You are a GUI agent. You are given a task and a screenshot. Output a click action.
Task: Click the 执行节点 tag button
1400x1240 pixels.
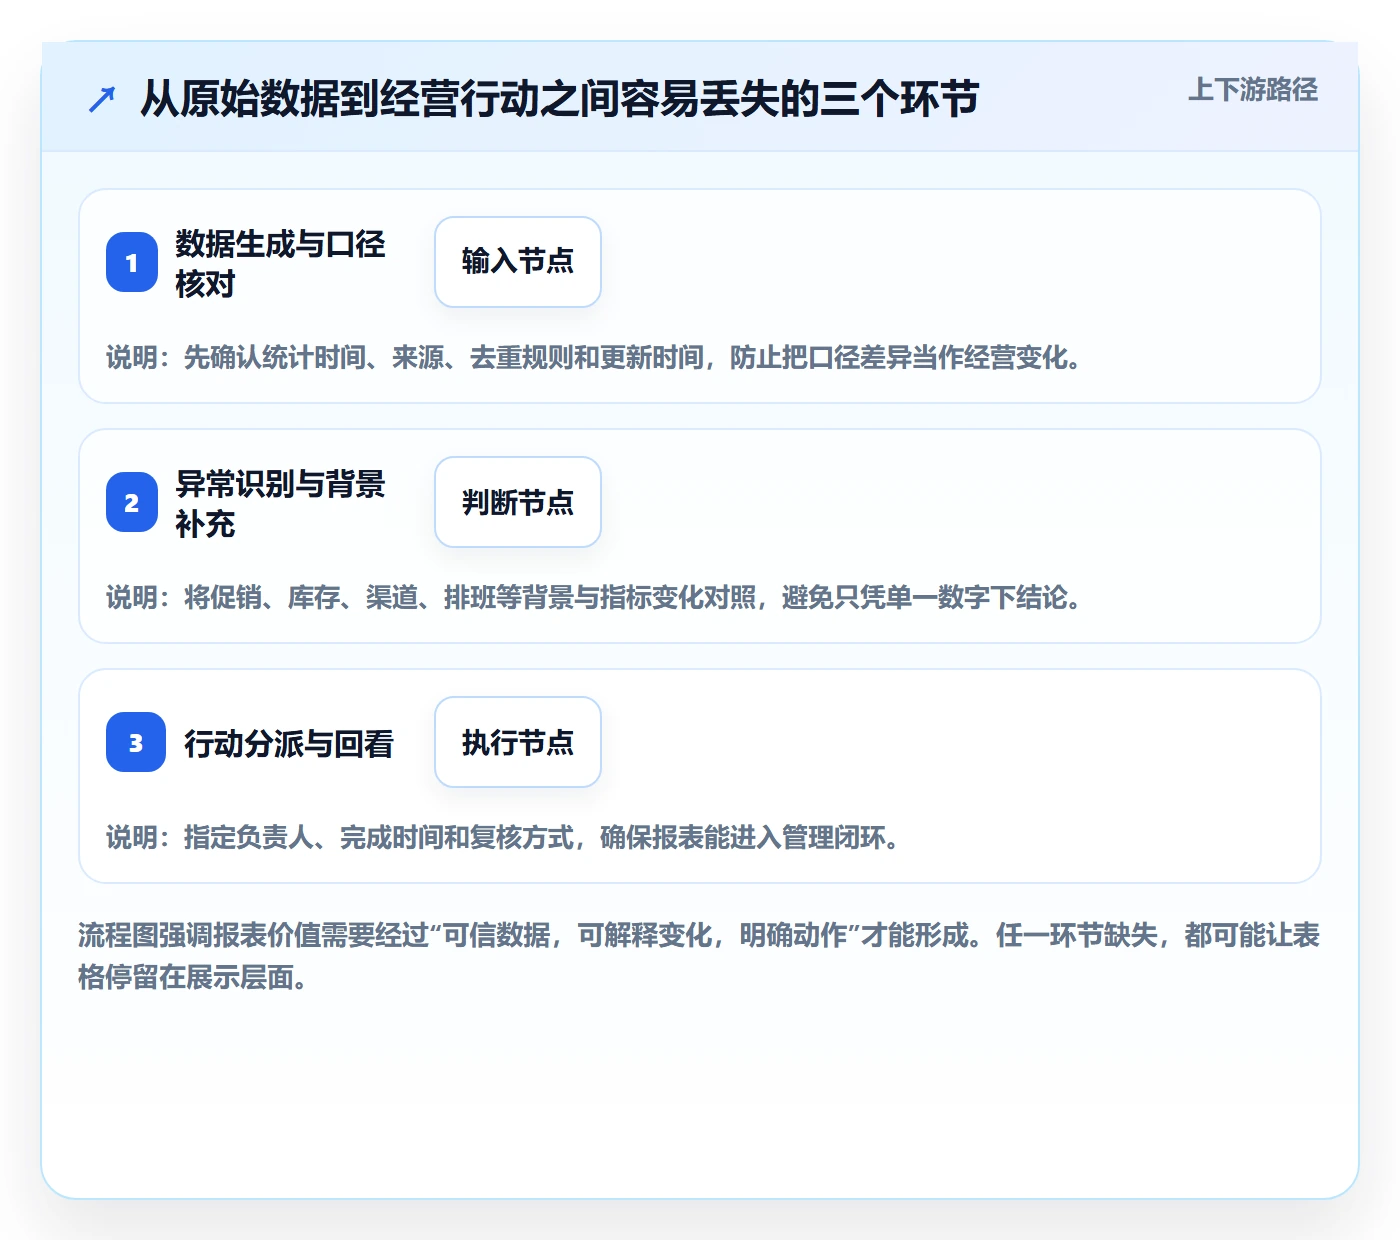coord(518,742)
